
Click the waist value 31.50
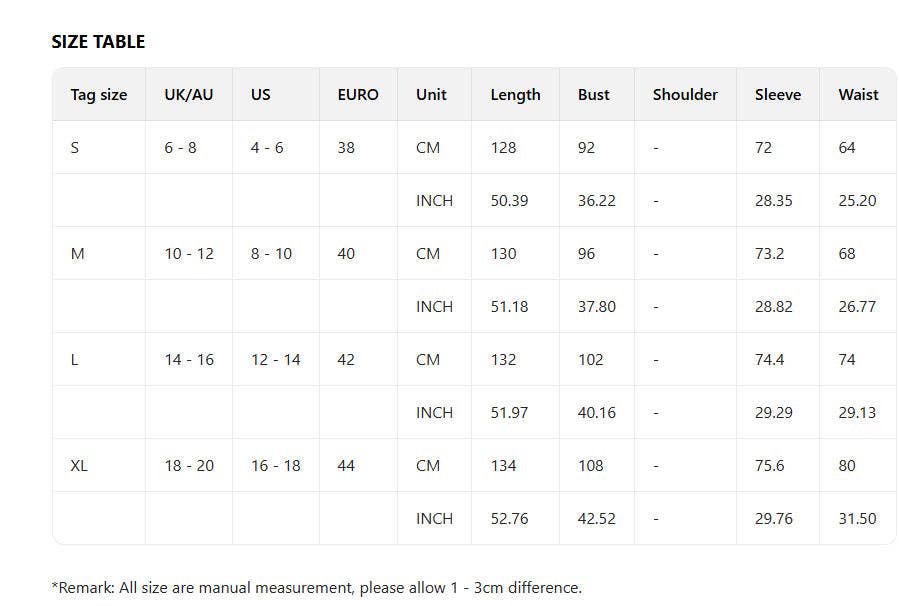[x=857, y=519]
